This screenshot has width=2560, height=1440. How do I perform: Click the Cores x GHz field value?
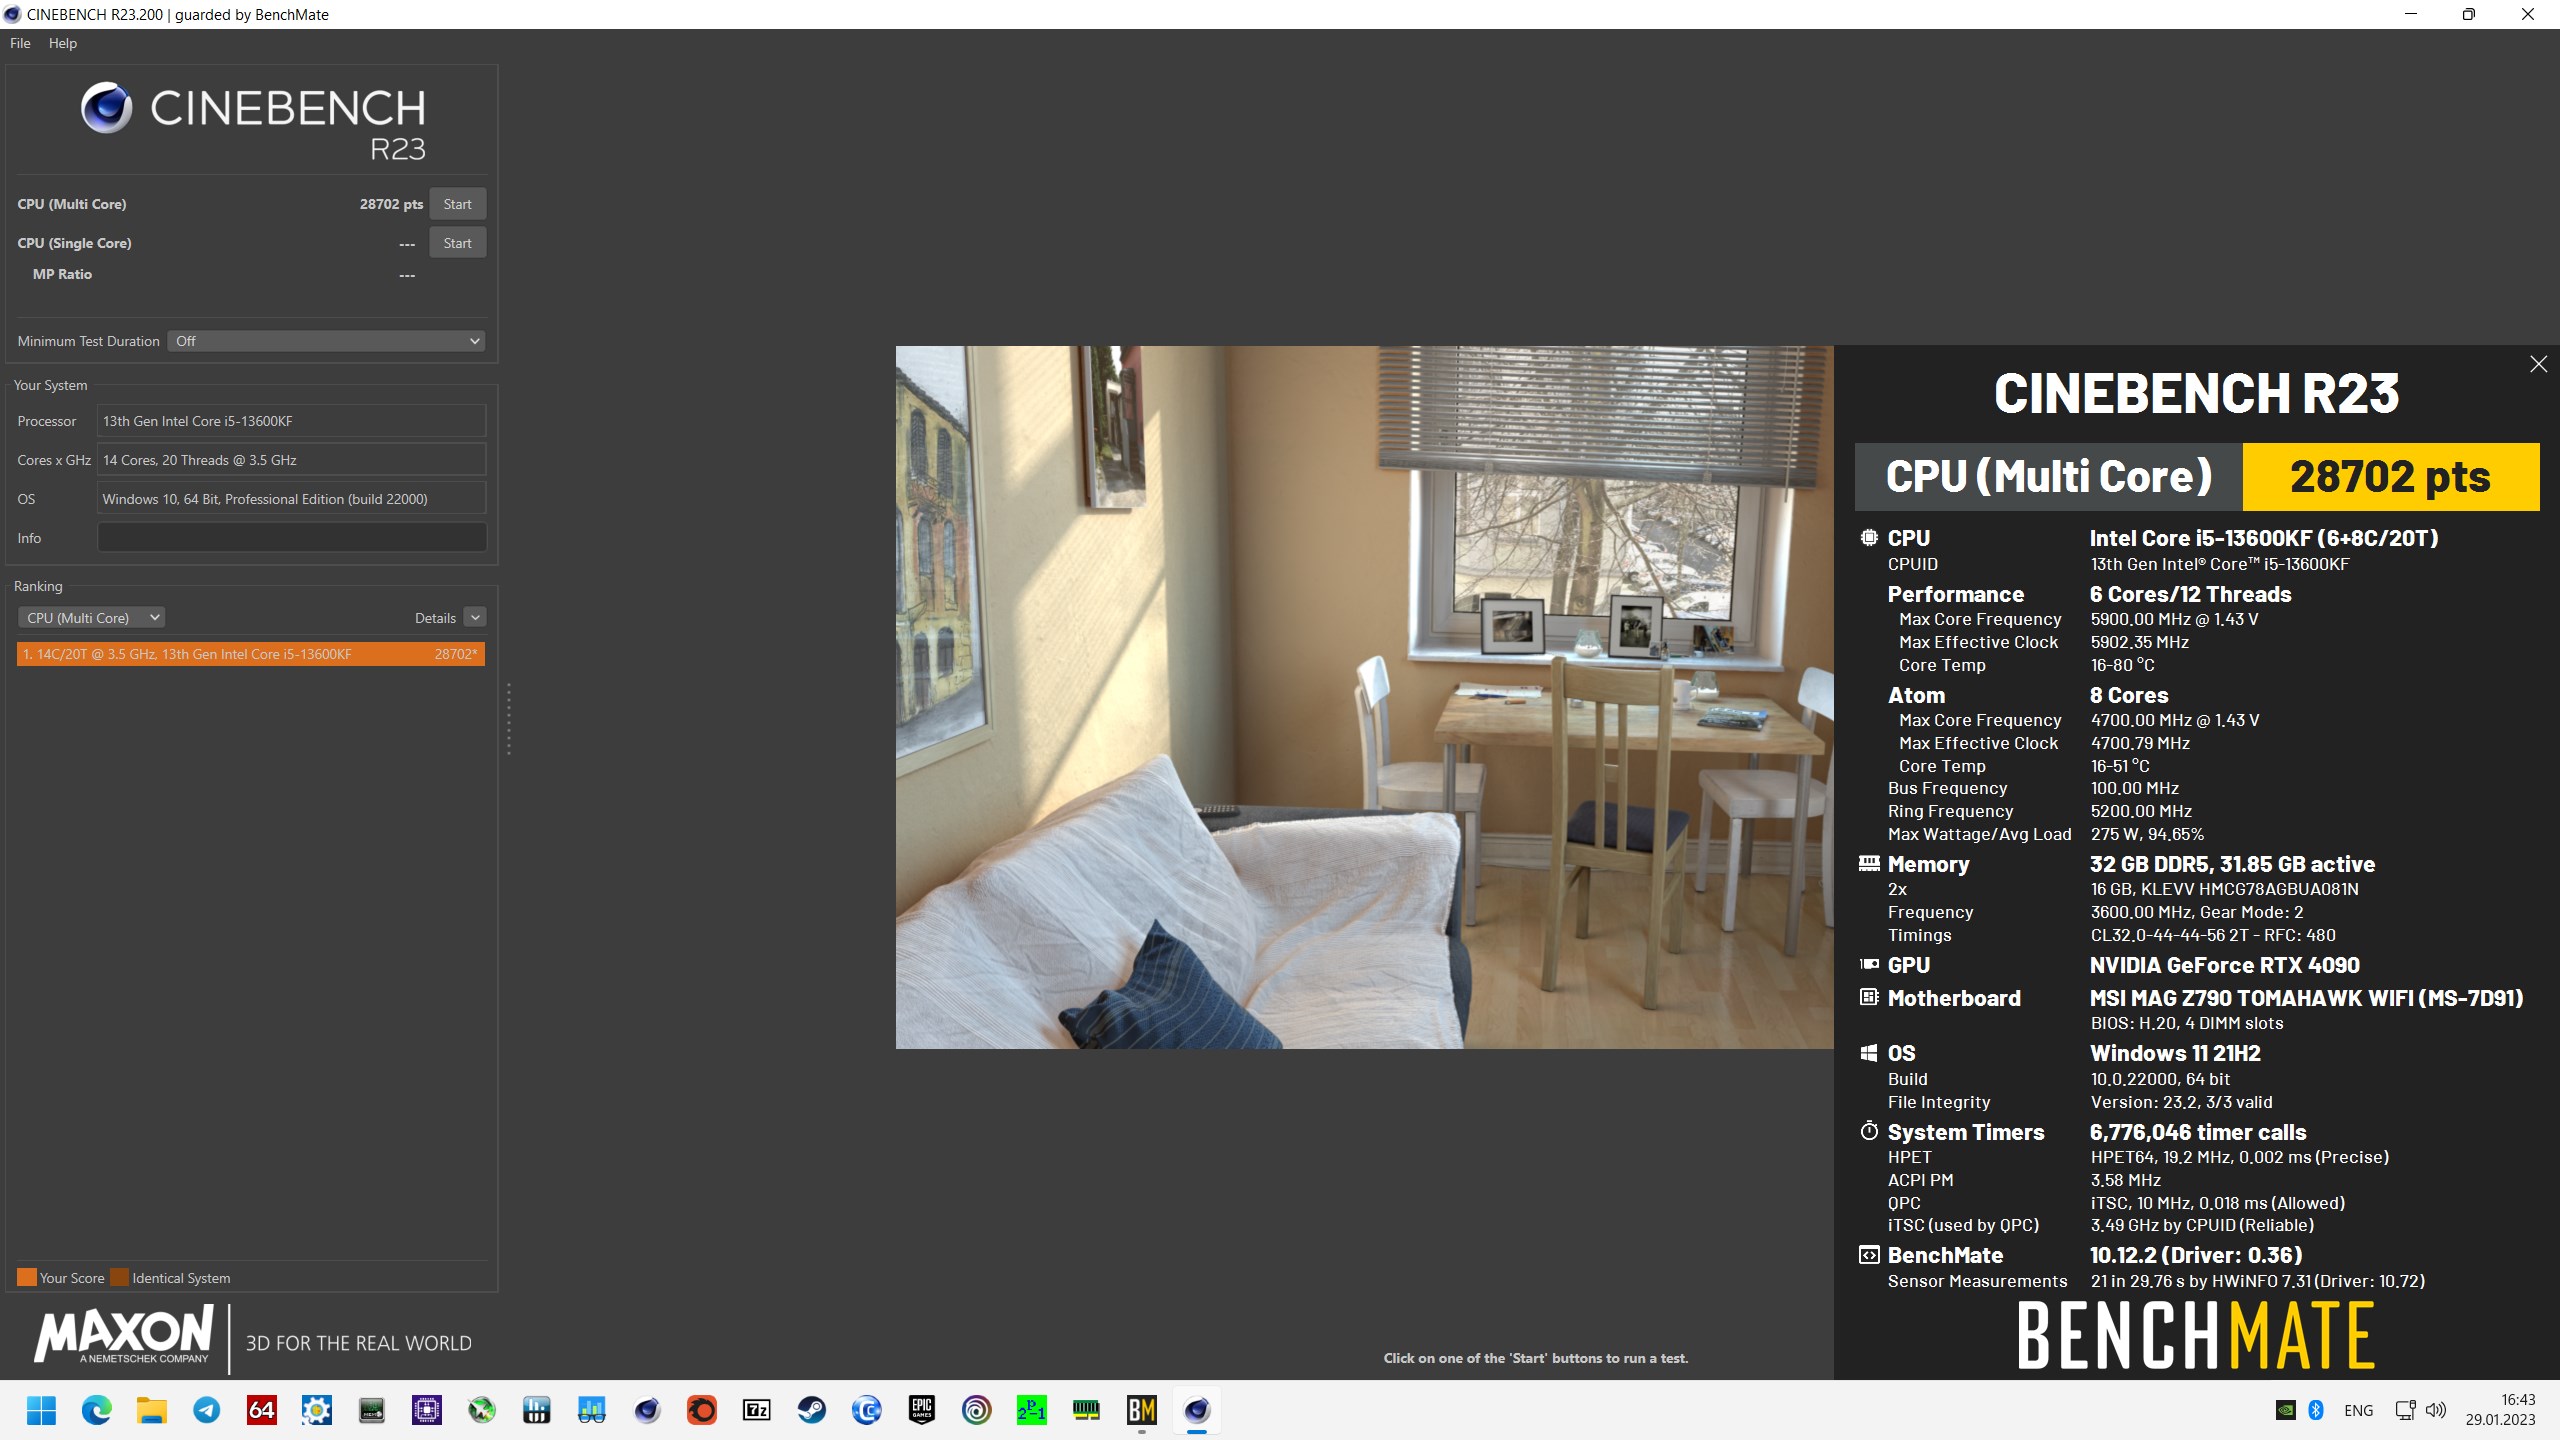click(x=292, y=460)
